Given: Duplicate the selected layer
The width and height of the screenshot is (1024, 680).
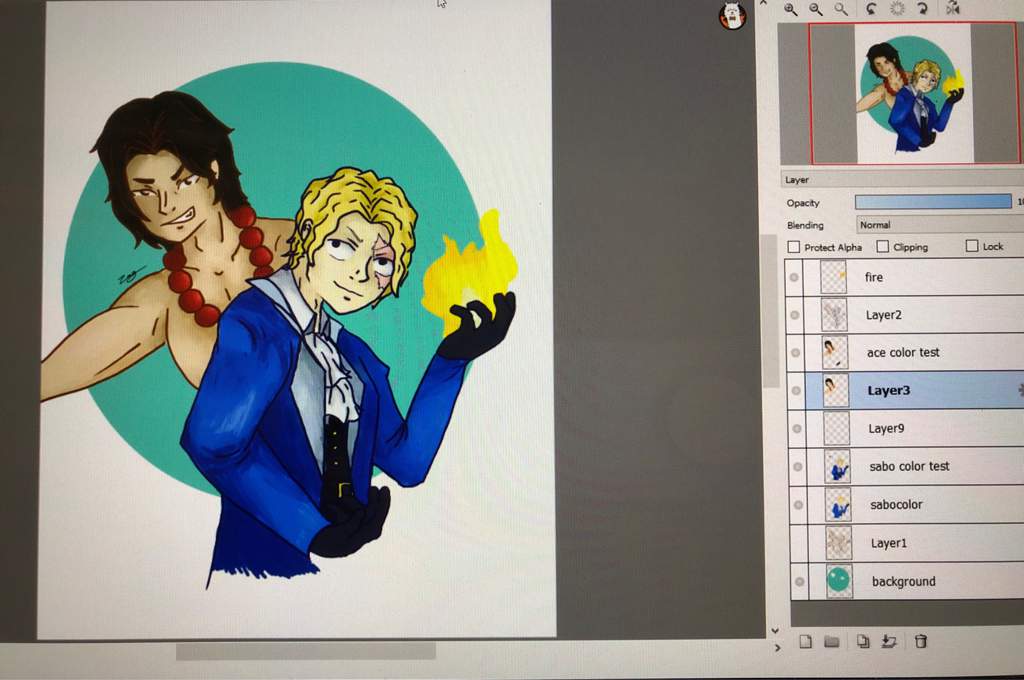Looking at the screenshot, I should pyautogui.click(x=863, y=641).
